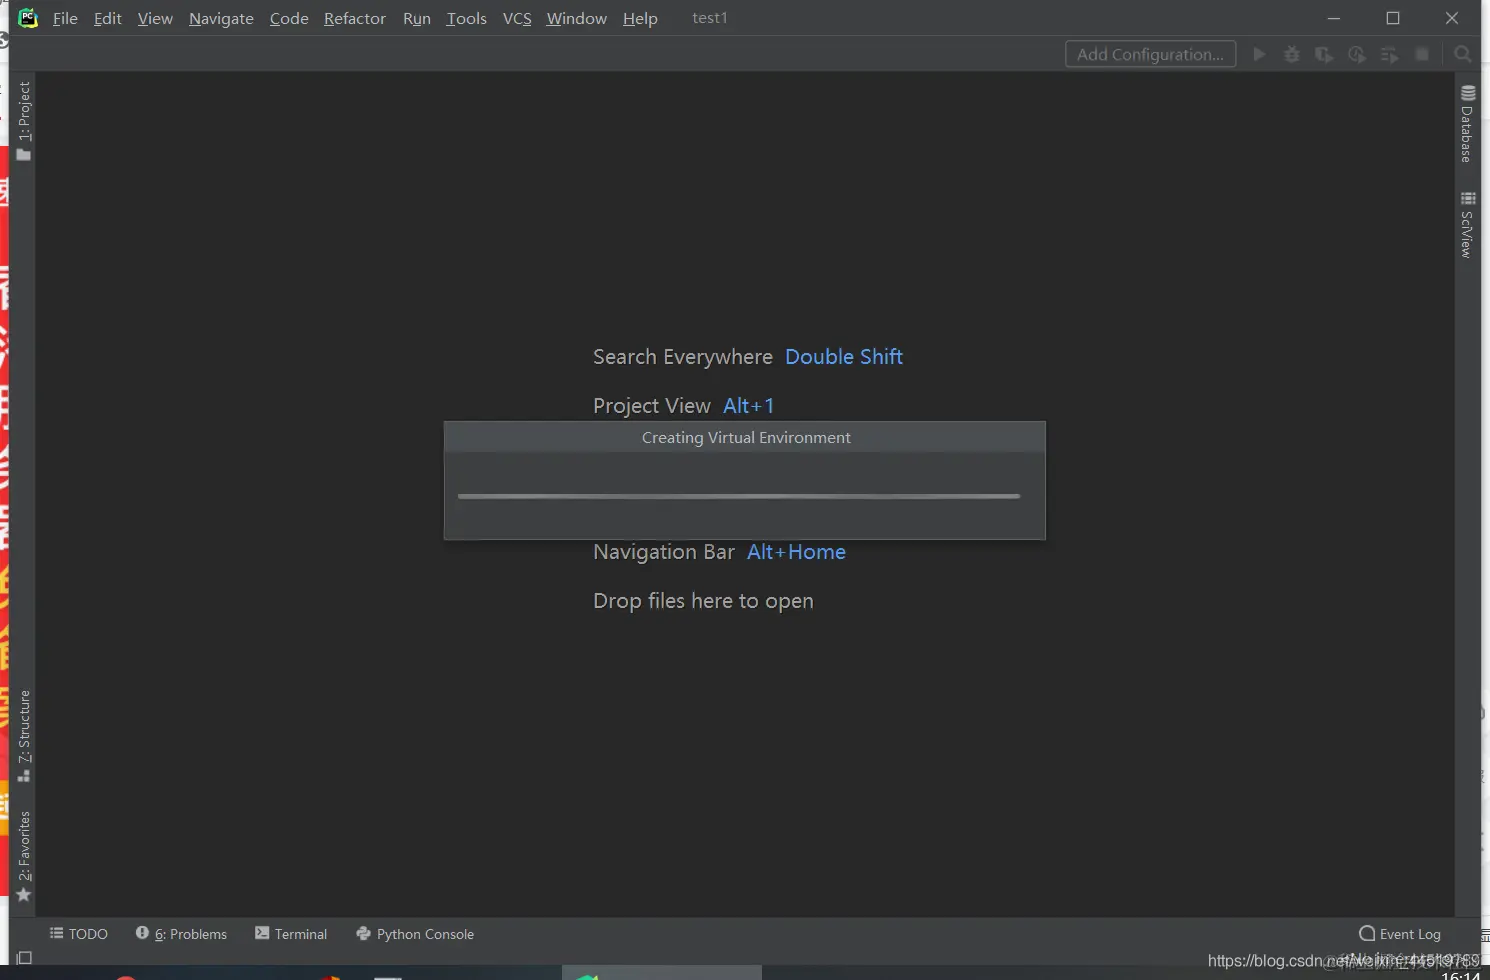This screenshot has width=1490, height=980.
Task: Open the Code menu
Action: 289,18
